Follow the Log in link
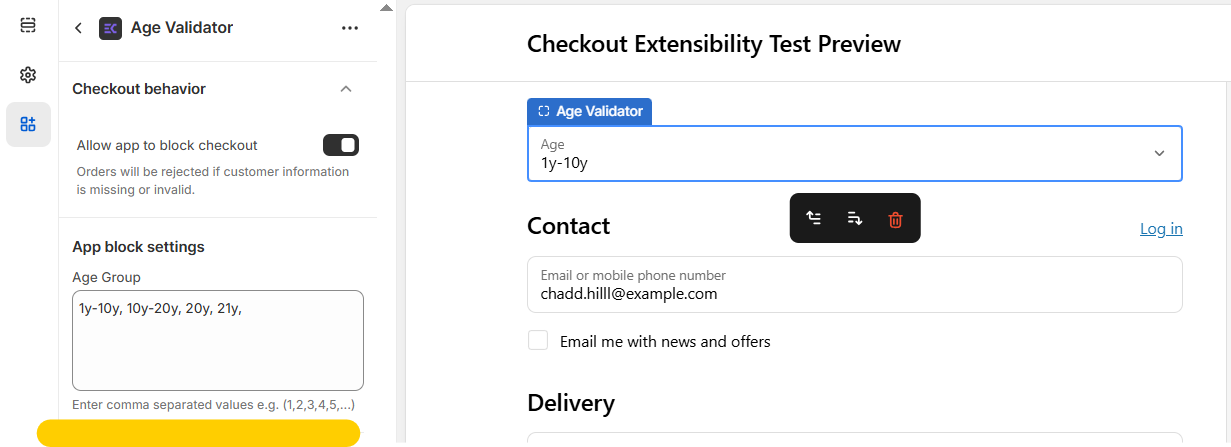Screen dimensions: 1231x447 click(1161, 229)
